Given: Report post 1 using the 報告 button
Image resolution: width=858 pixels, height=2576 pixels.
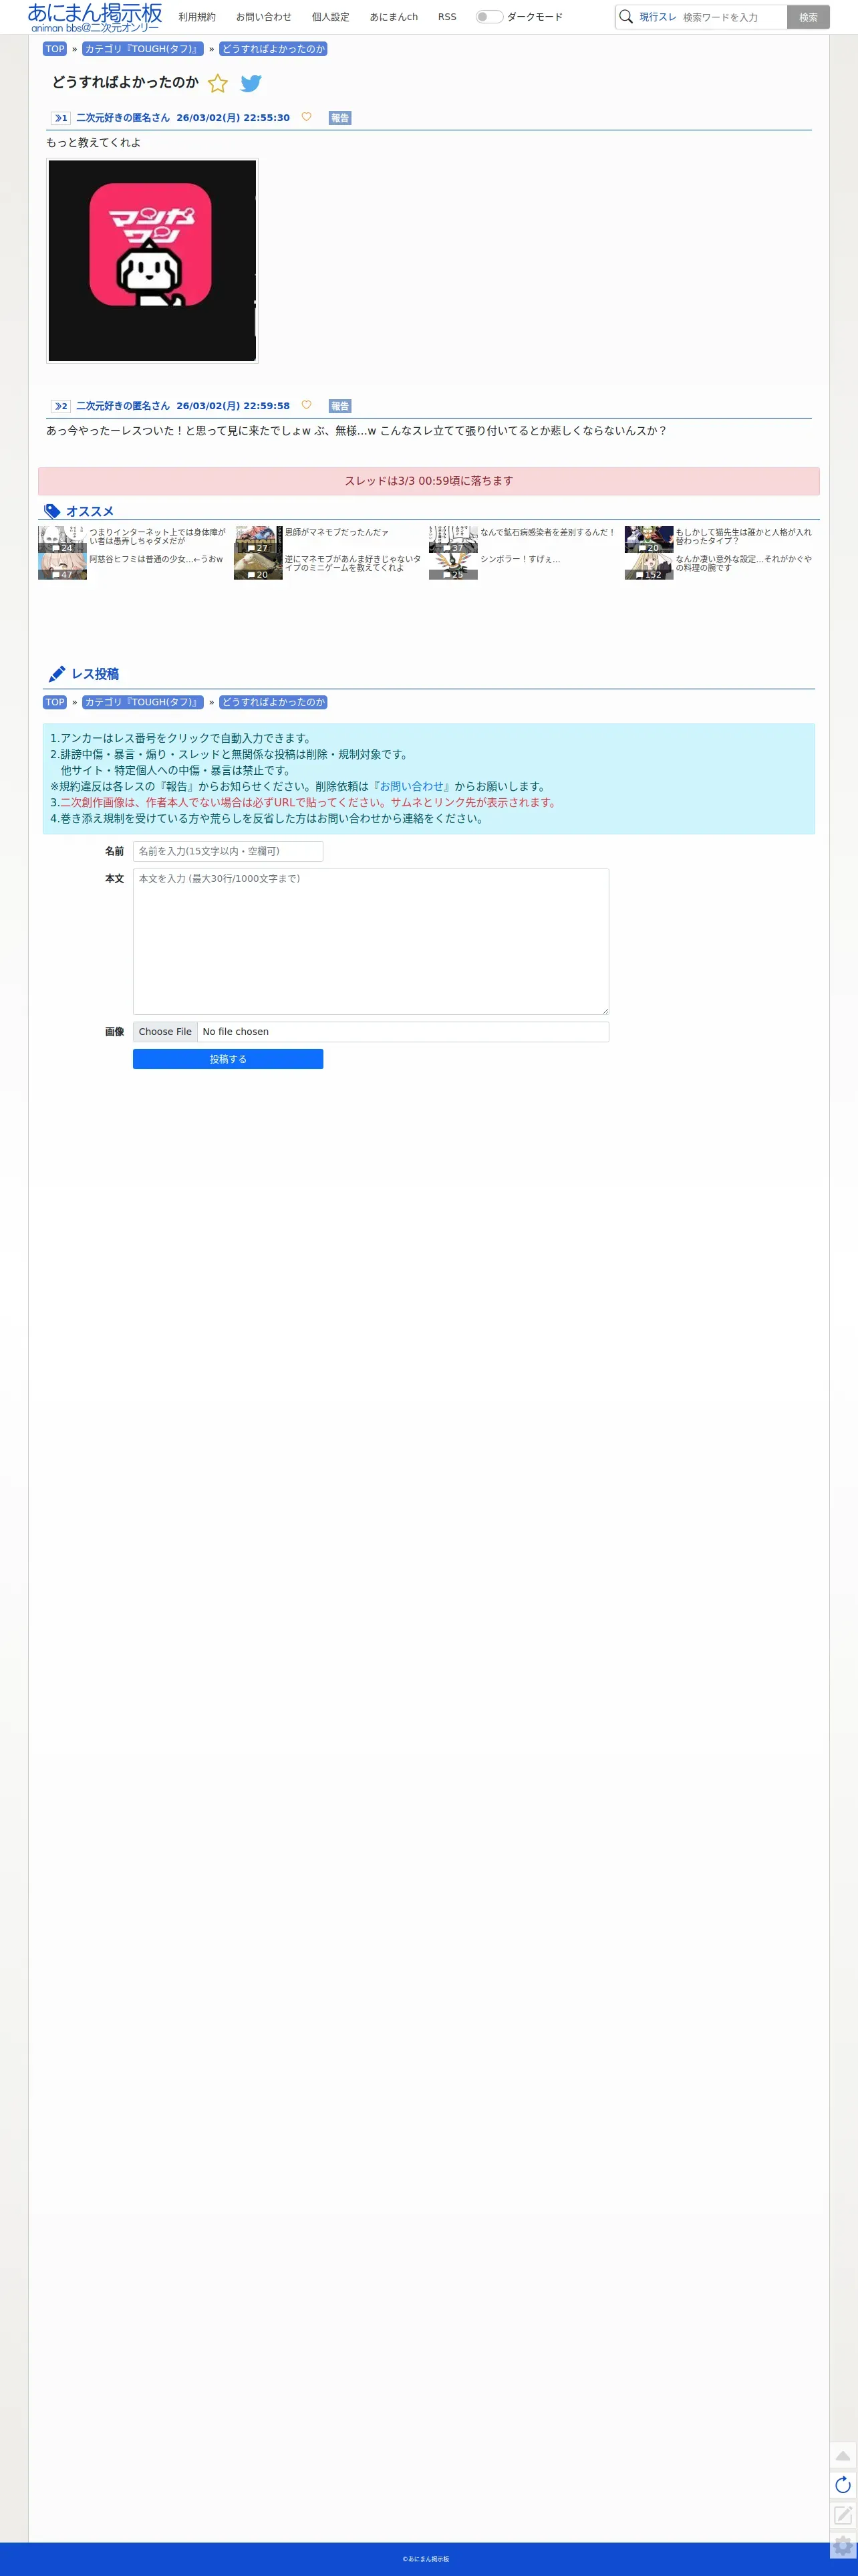Looking at the screenshot, I should point(340,118).
